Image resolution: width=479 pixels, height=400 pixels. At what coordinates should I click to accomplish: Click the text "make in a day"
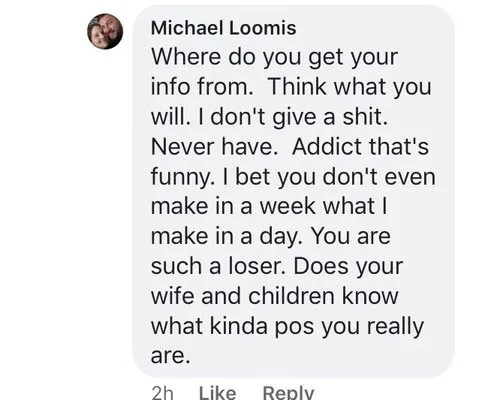pyautogui.click(x=223, y=237)
